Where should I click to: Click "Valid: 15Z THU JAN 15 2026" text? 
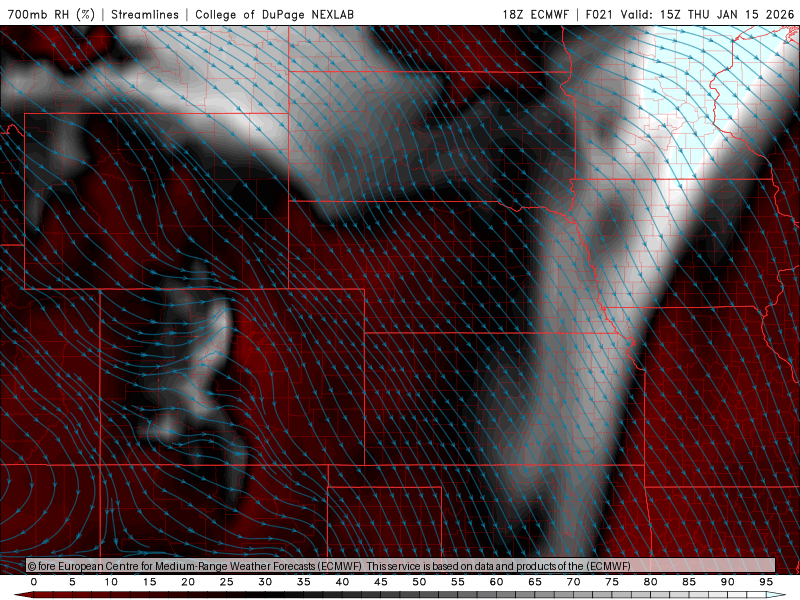point(707,14)
